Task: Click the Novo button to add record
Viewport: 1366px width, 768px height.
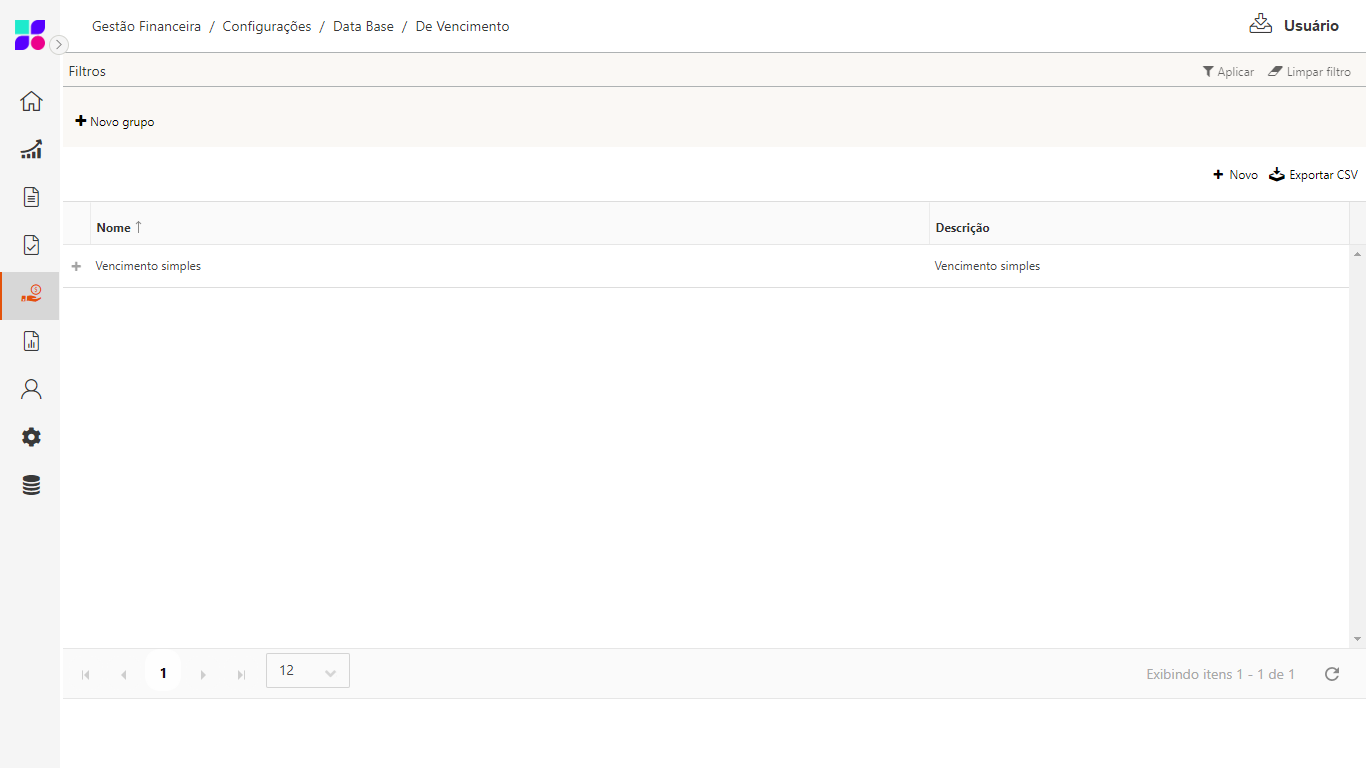Action: 1236,175
